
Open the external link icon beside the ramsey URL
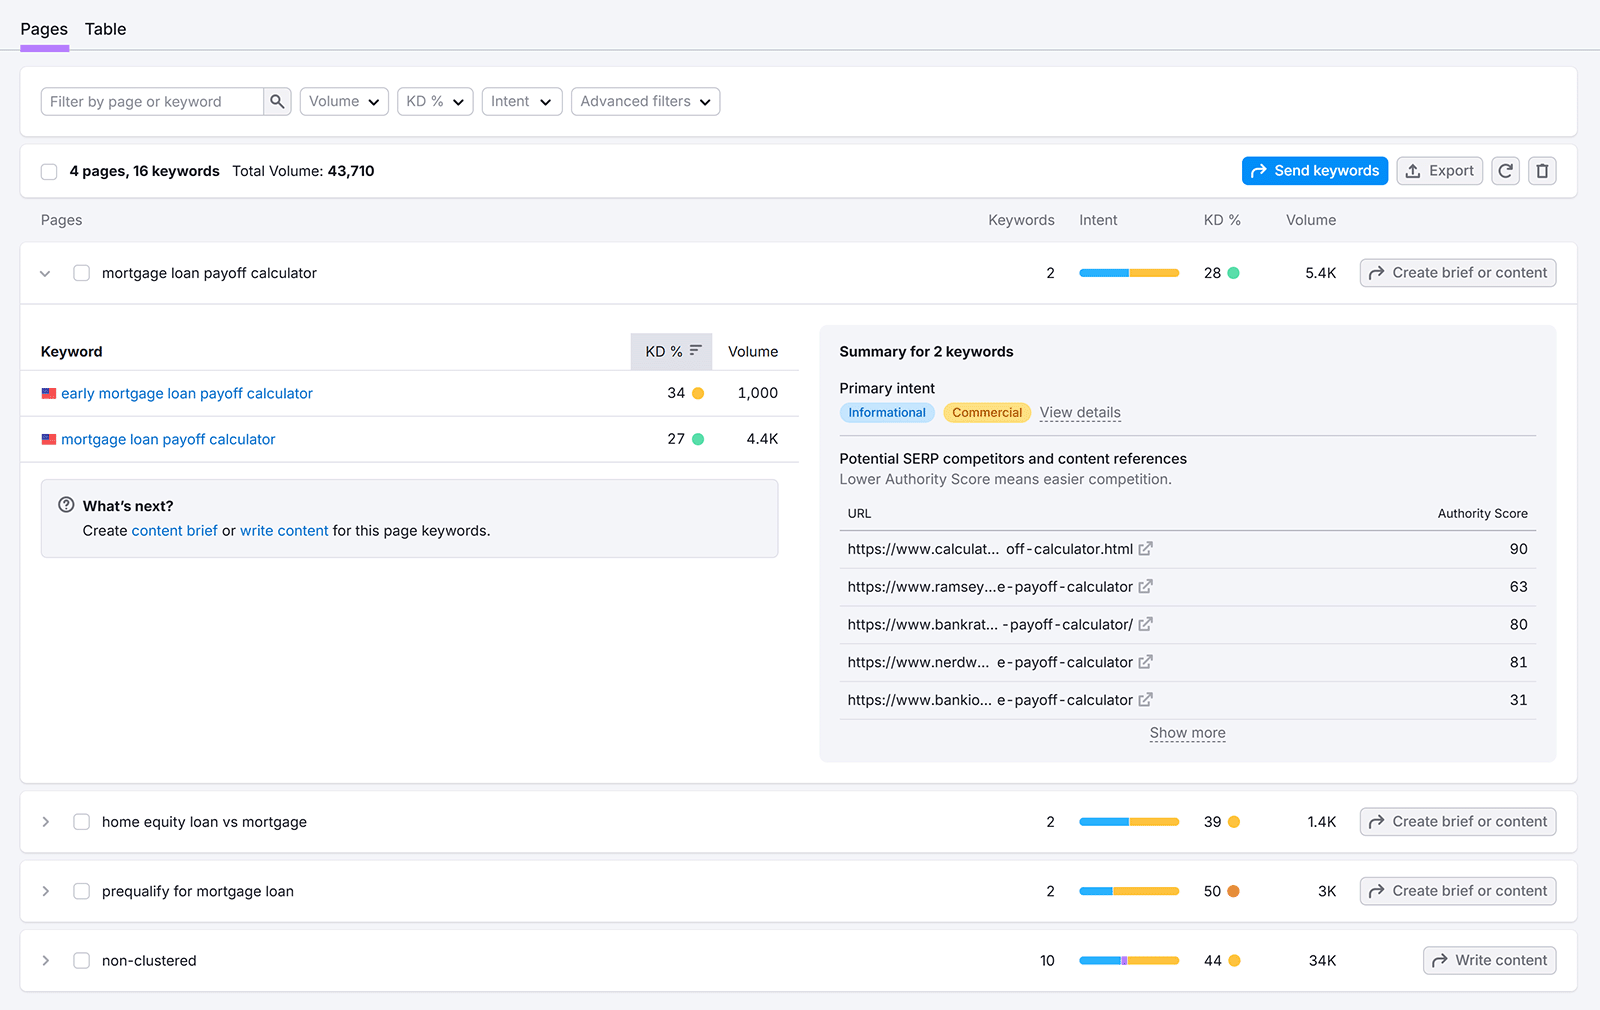click(1145, 586)
